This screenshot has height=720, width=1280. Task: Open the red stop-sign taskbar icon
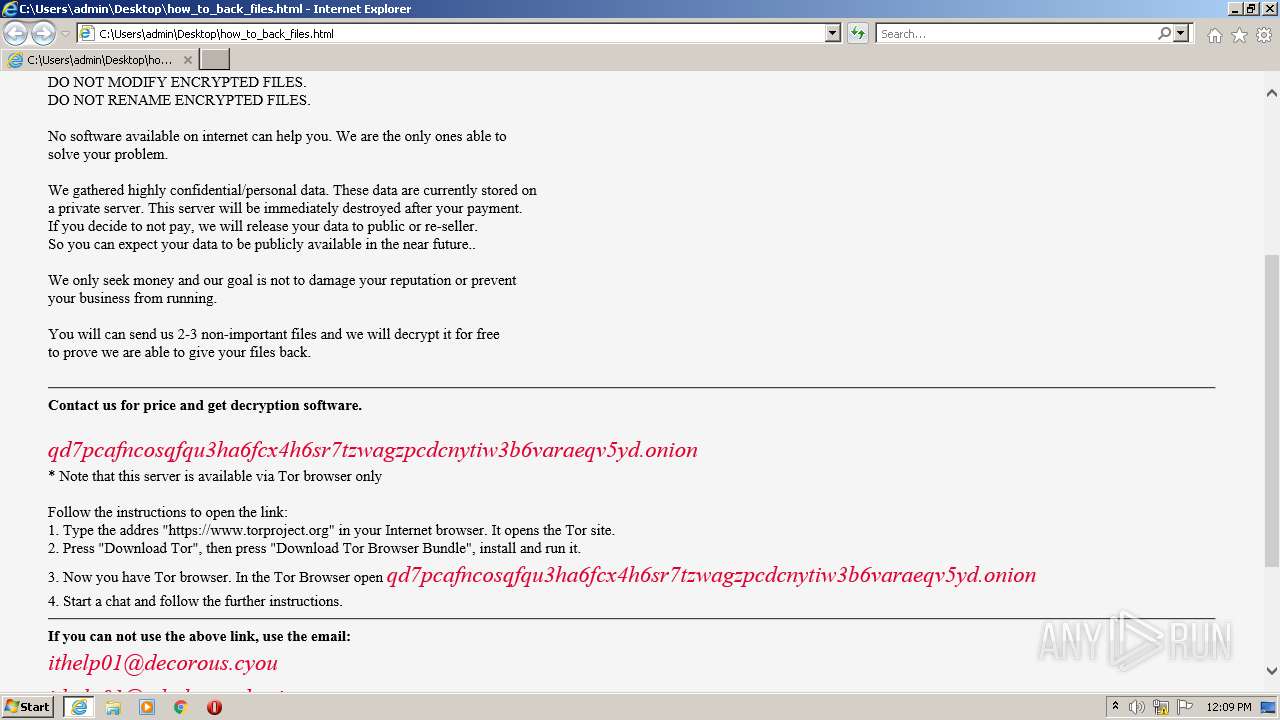click(214, 707)
